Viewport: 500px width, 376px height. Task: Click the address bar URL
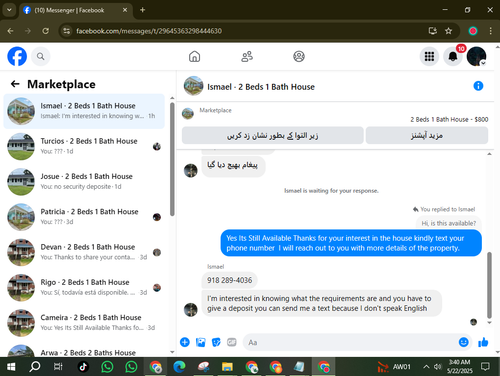pyautogui.click(x=149, y=31)
